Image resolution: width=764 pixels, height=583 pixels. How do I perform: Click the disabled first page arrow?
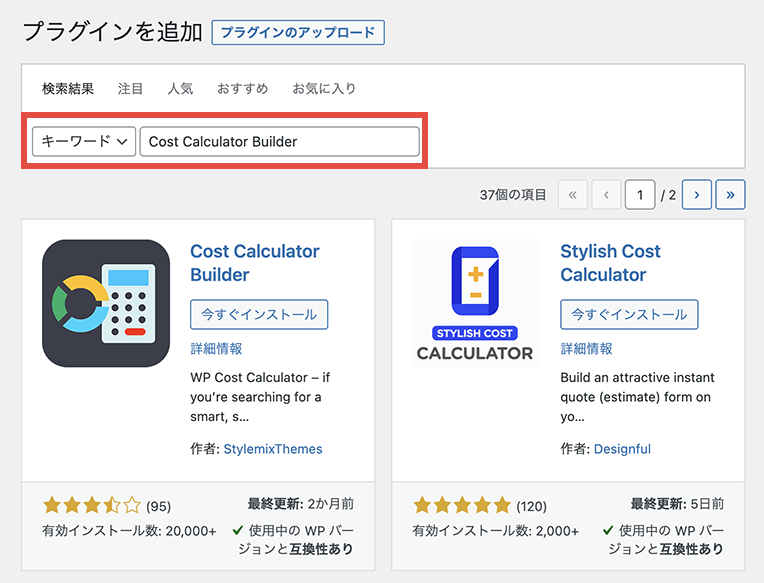pos(573,195)
